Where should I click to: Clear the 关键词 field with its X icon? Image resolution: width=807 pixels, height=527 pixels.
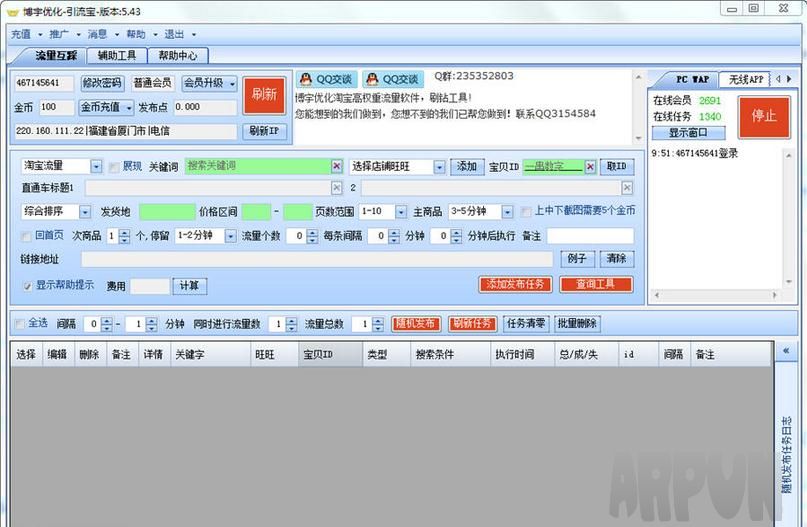coord(336,167)
